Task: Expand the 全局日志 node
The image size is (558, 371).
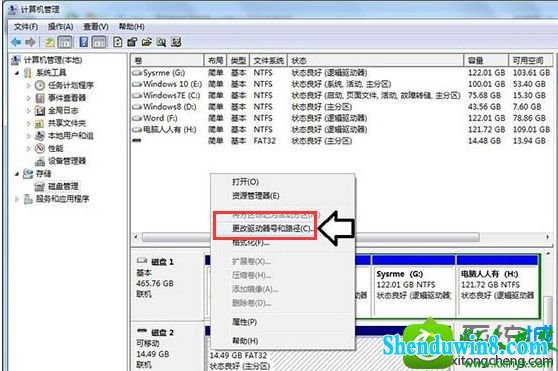Action: tap(29, 111)
